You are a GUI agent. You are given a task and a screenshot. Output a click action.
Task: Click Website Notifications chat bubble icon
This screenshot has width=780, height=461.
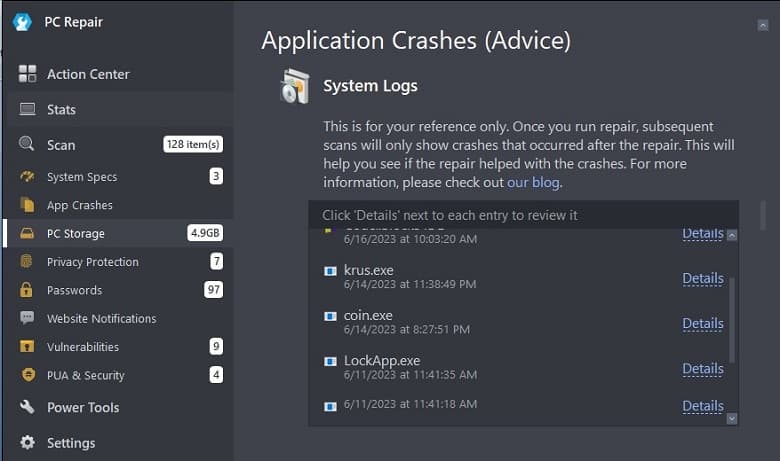pyautogui.click(x=27, y=318)
